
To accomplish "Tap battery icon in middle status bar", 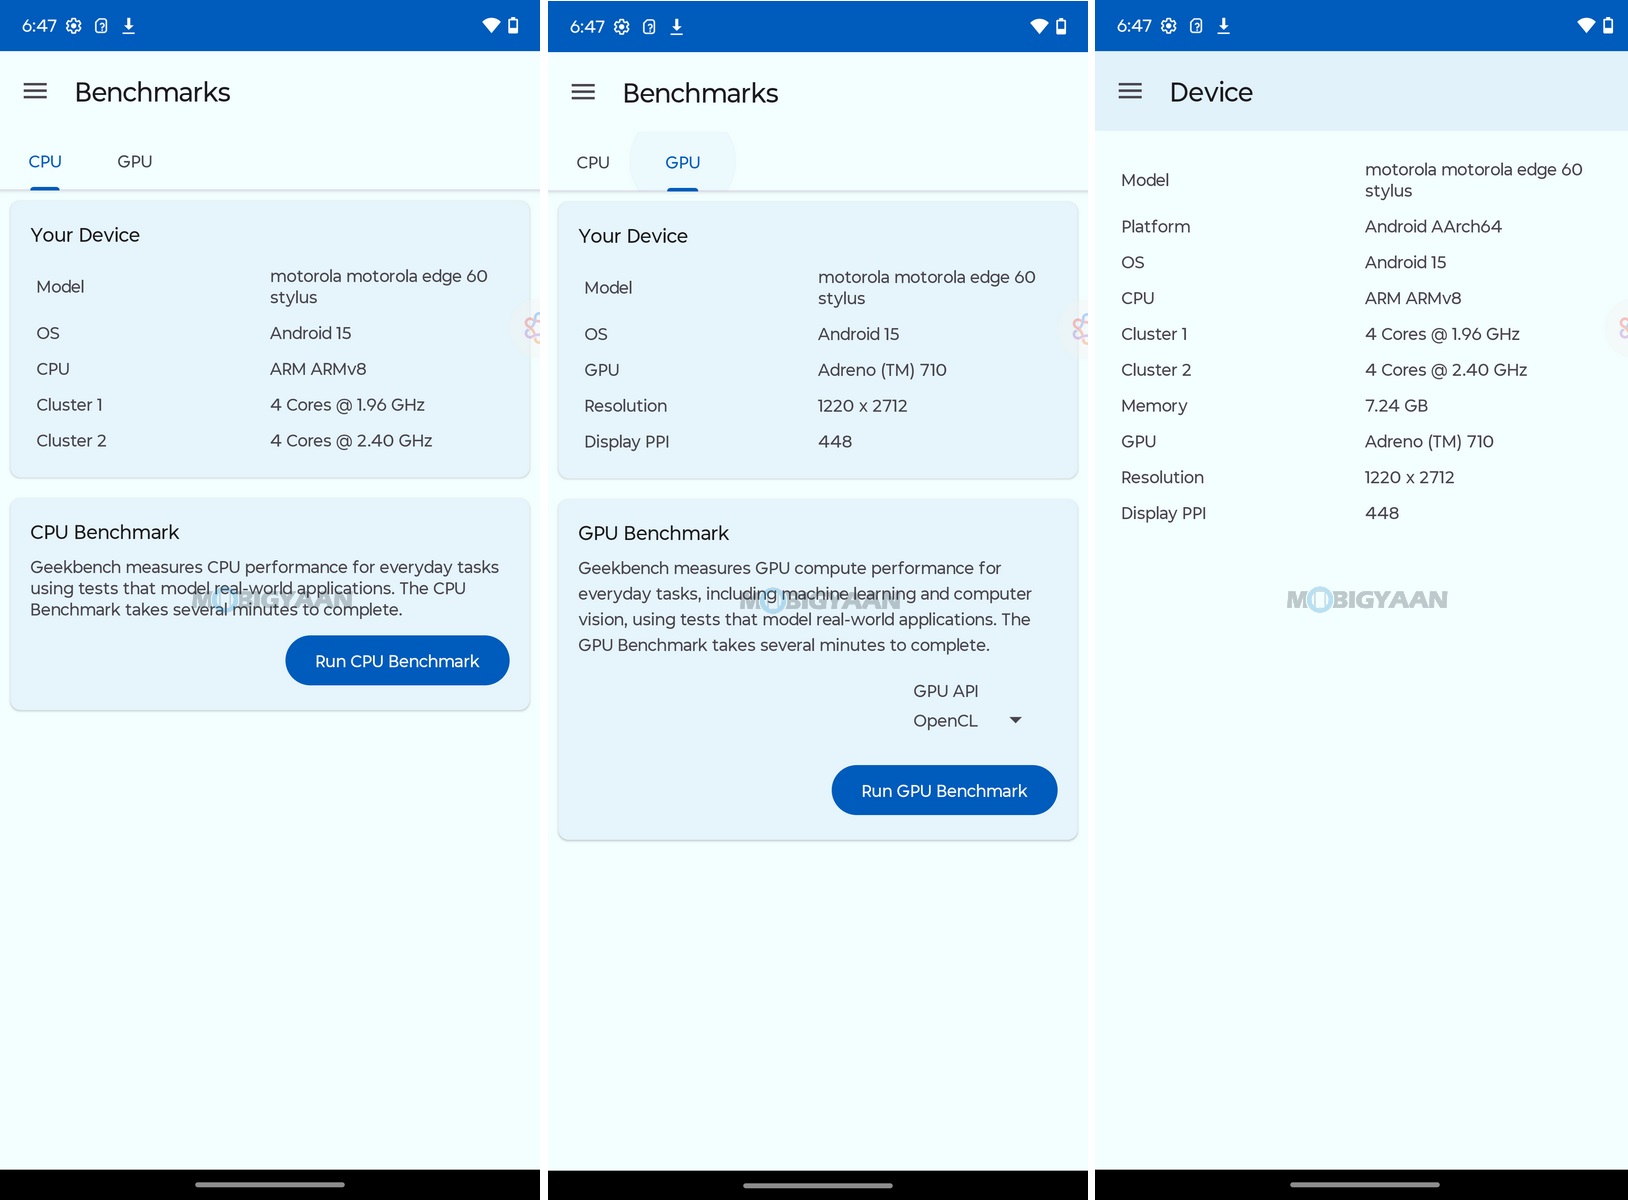I will pos(1061,27).
